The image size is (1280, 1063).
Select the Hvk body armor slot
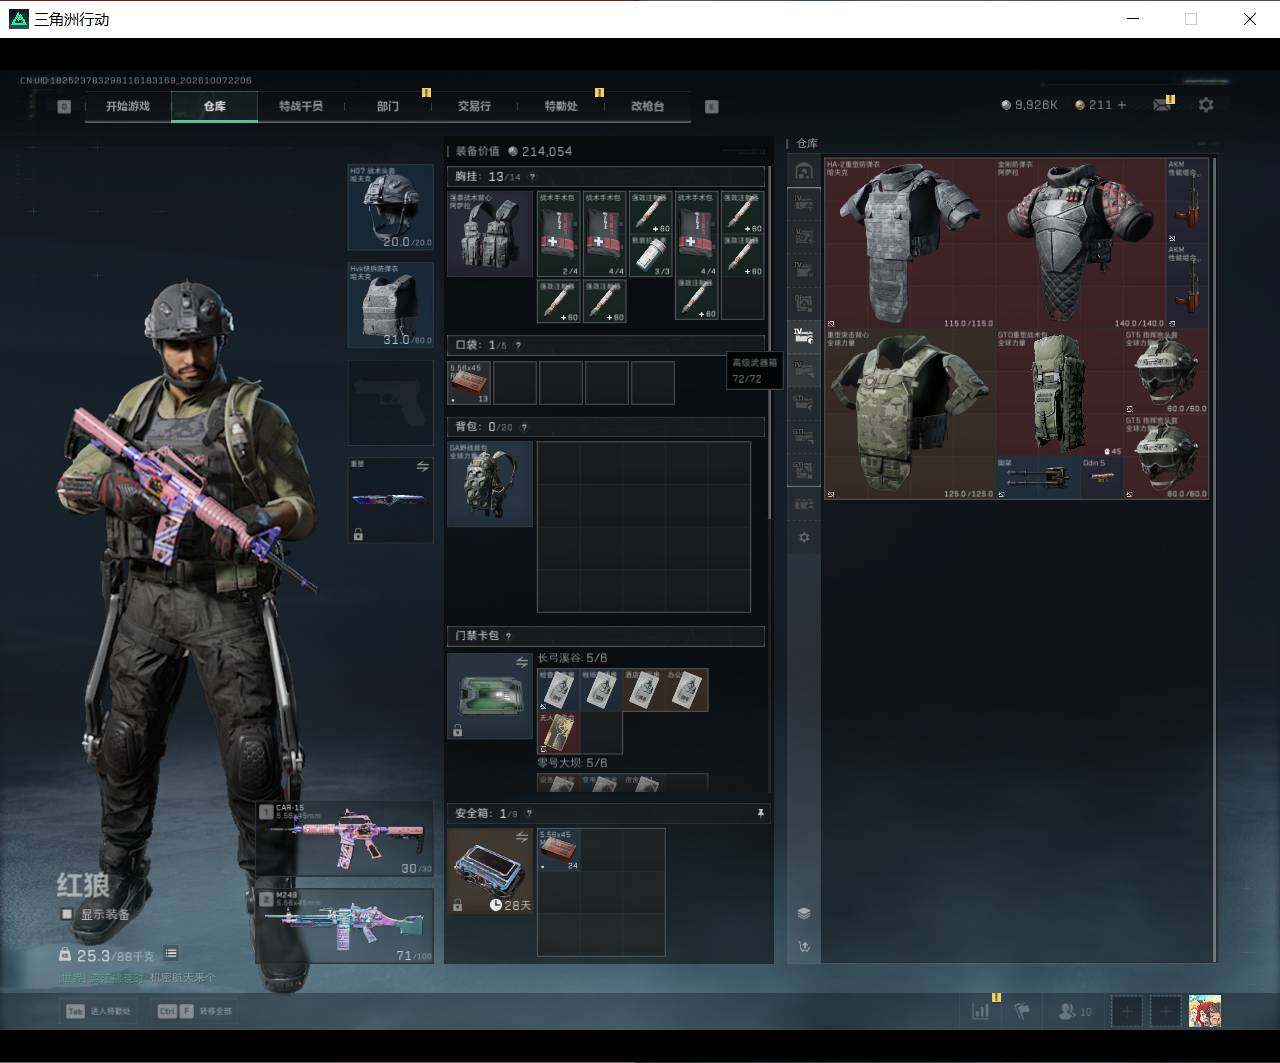click(x=390, y=305)
